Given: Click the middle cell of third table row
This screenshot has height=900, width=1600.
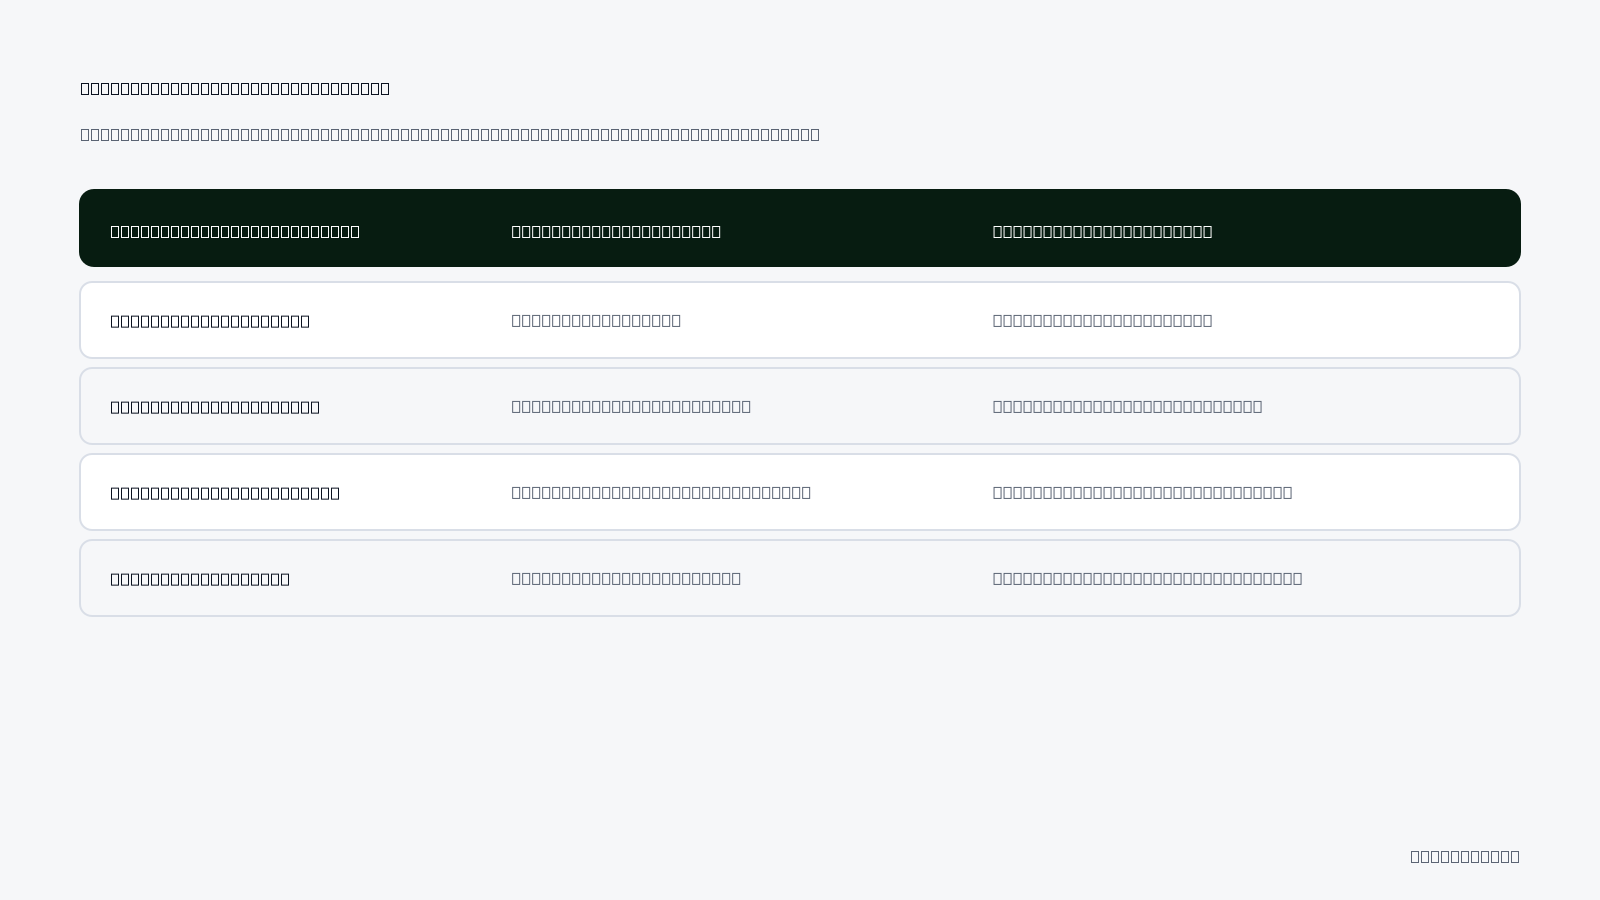Looking at the screenshot, I should [661, 492].
